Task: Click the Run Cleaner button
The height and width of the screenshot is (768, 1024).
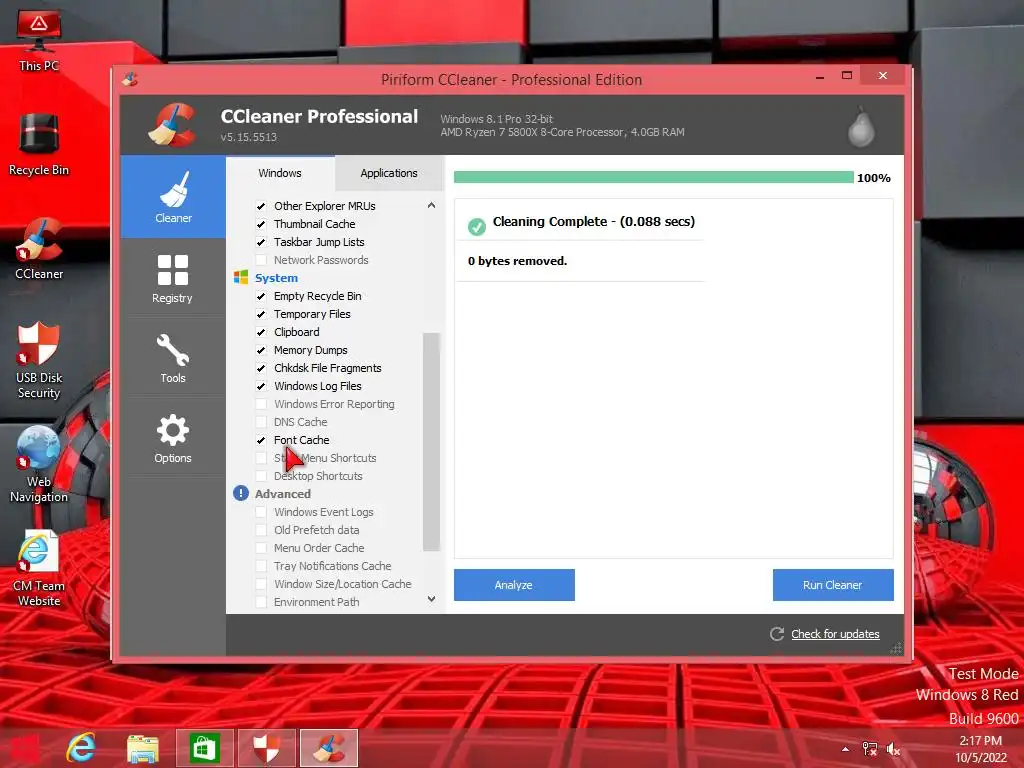Action: [833, 584]
